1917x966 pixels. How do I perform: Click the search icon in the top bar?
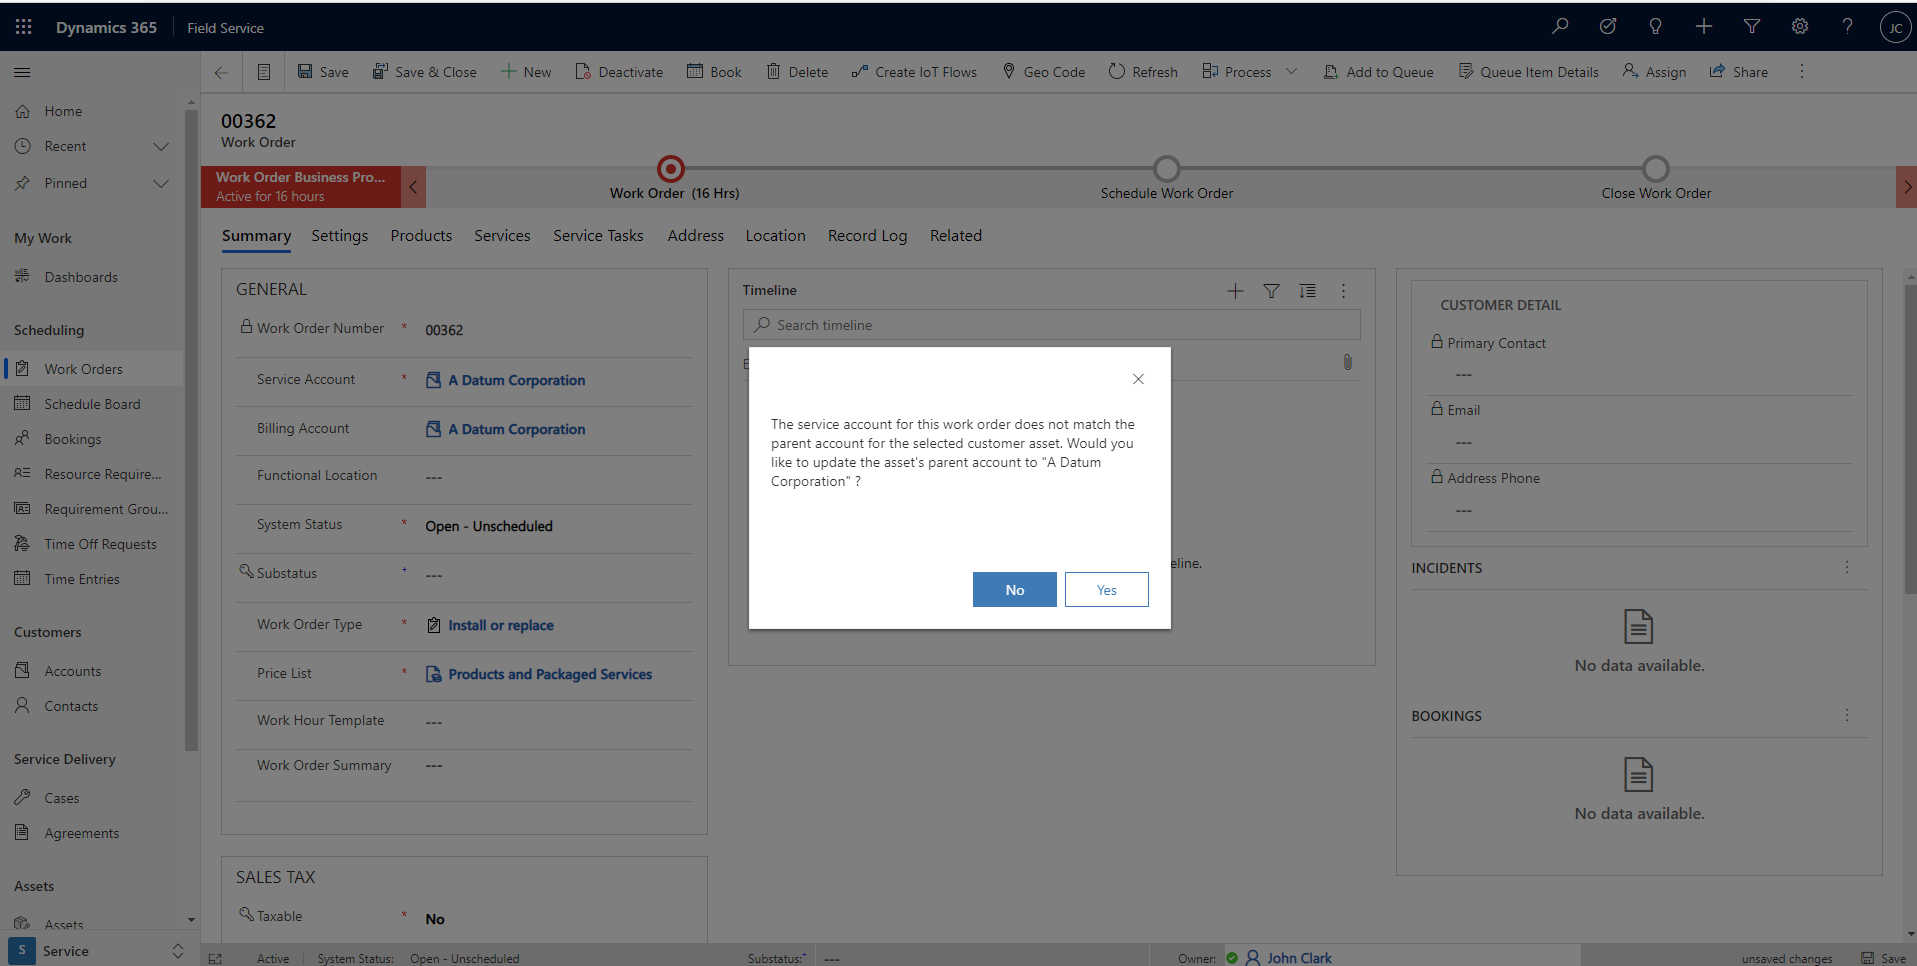click(1559, 26)
